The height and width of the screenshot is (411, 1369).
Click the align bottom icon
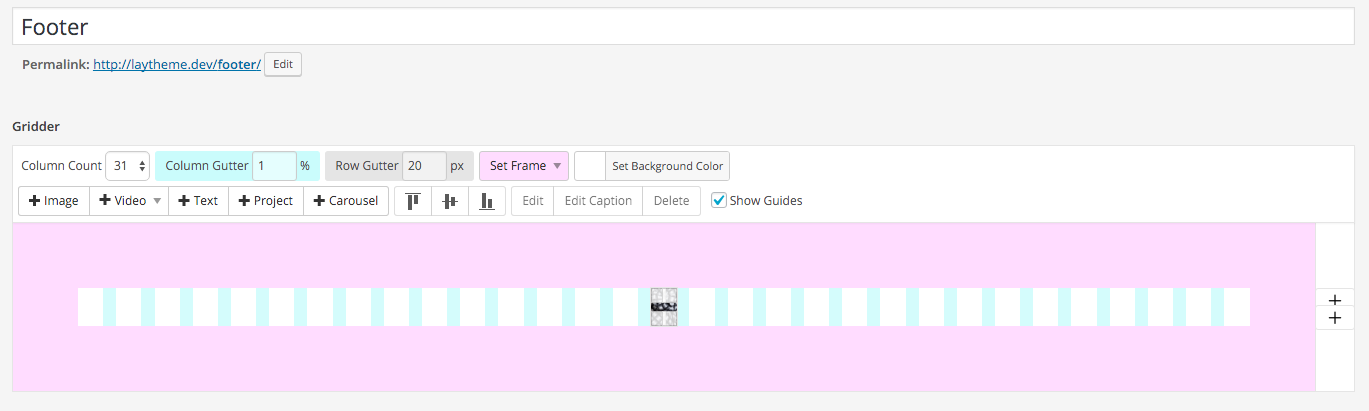[487, 201]
